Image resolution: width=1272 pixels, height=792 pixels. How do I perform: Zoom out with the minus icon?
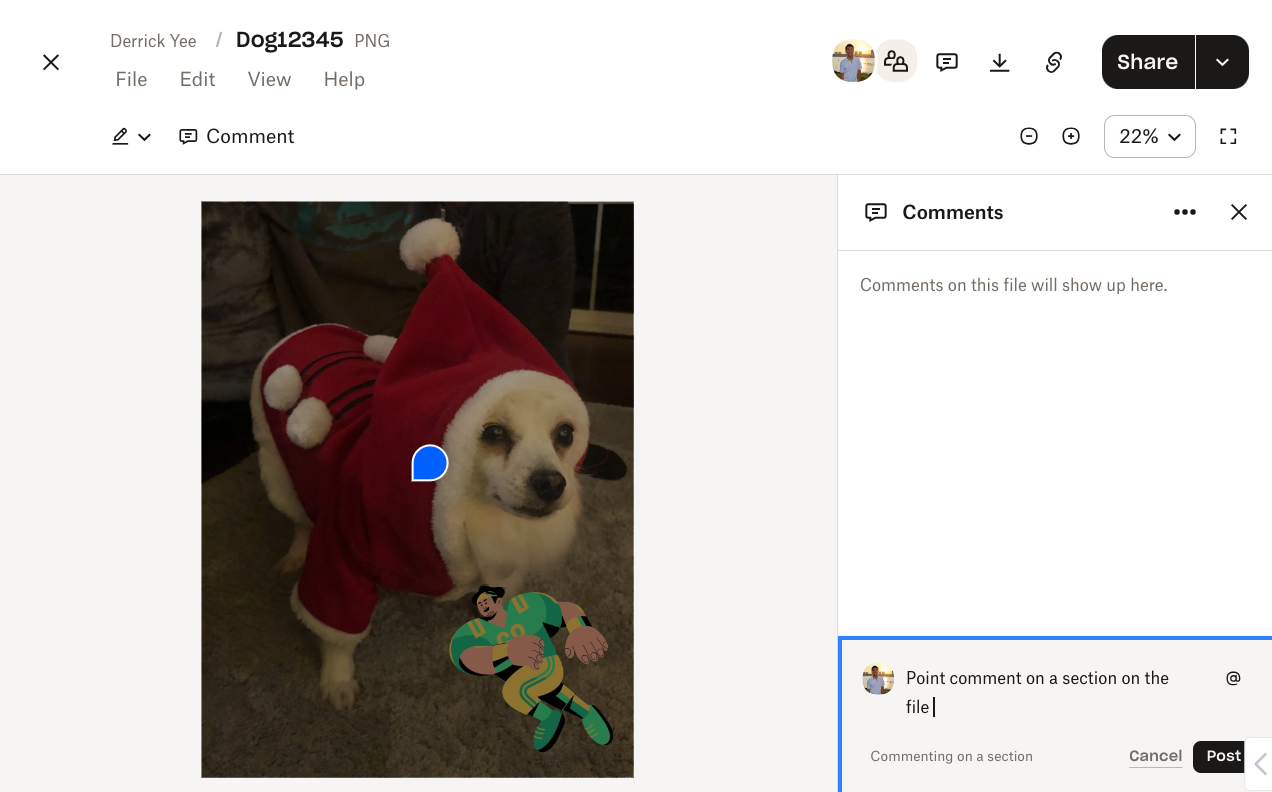(x=1029, y=137)
